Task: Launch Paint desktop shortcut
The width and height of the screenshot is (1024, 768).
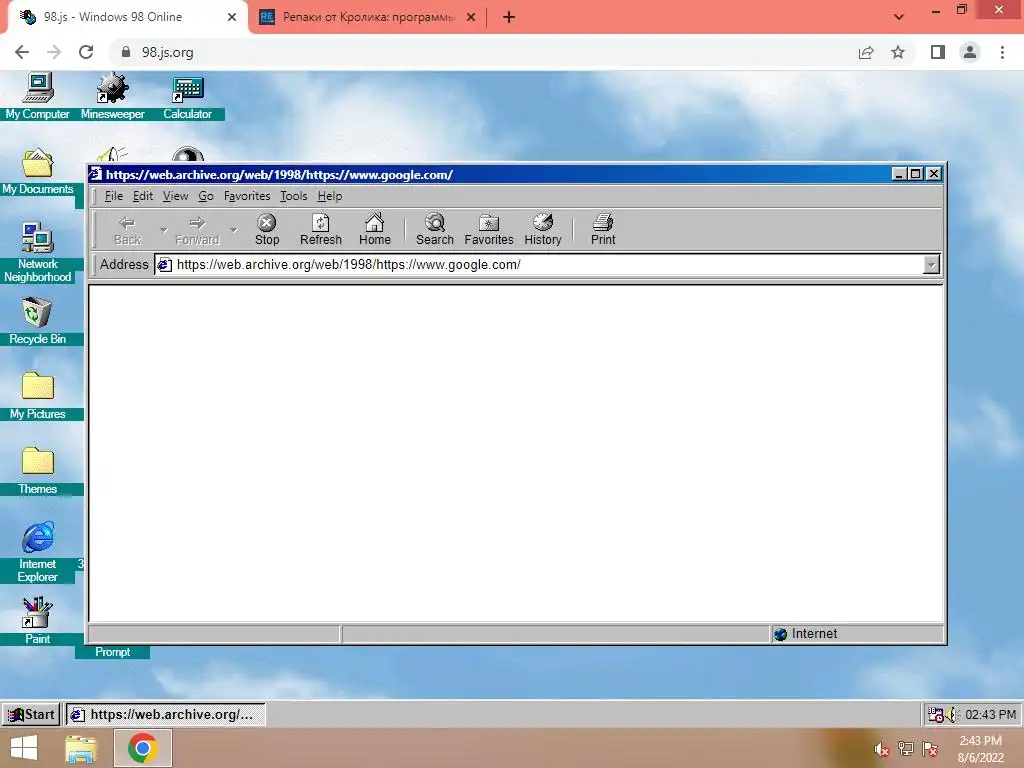Action: 37,620
